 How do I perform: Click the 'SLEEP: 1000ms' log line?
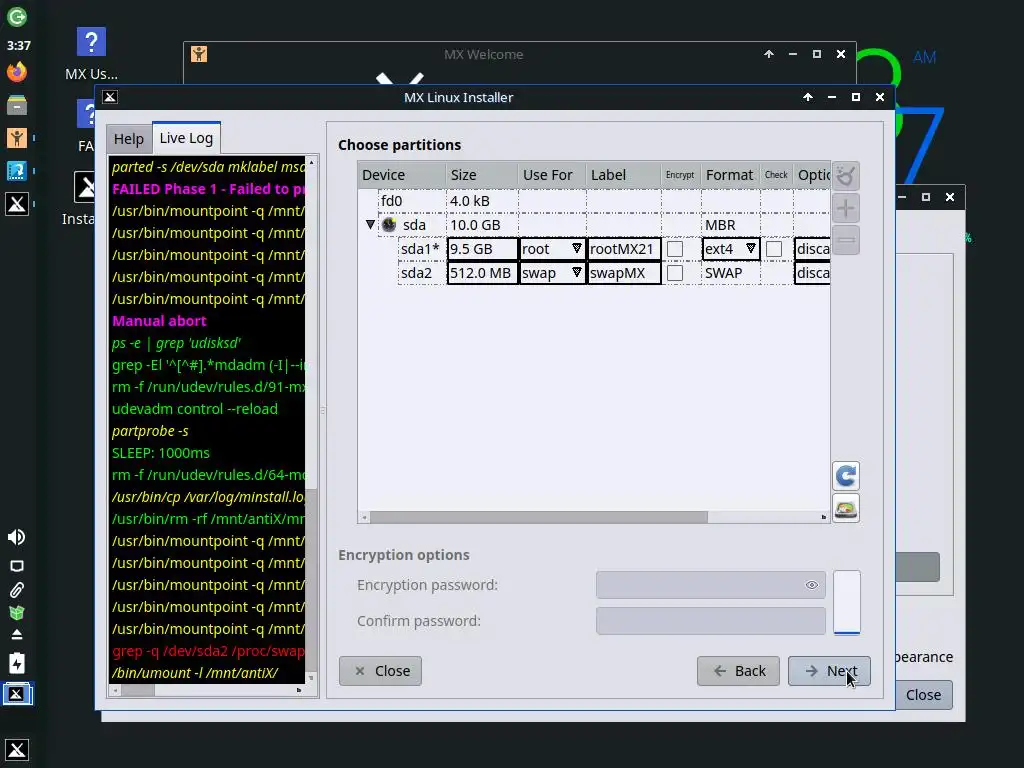pos(161,453)
